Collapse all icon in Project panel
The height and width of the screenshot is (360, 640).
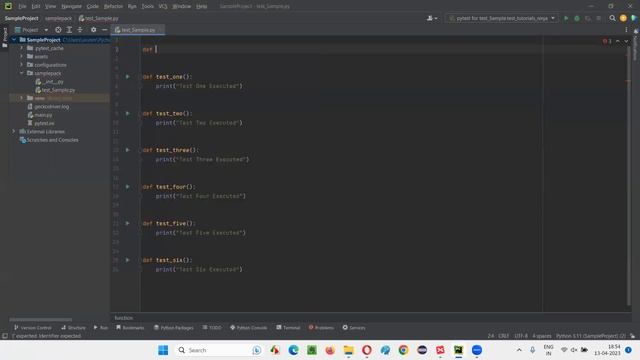tap(80, 30)
